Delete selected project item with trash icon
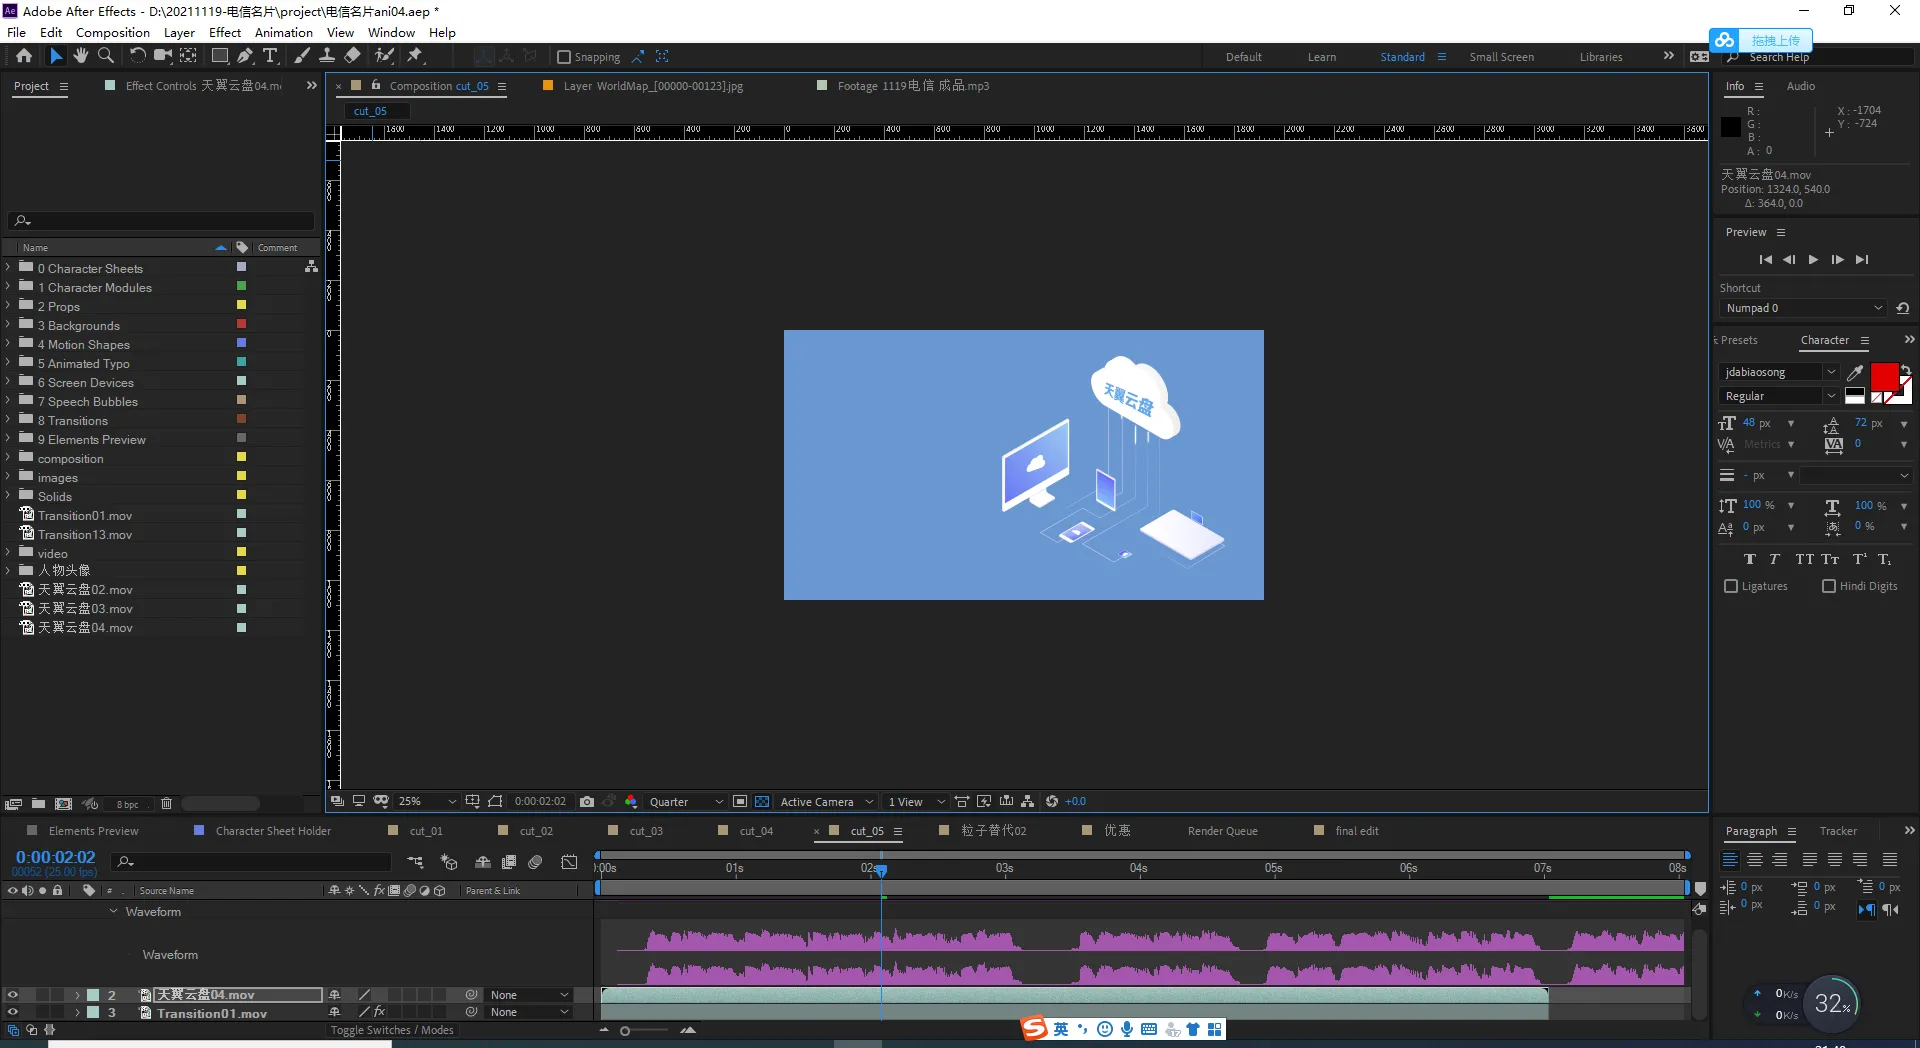 tap(166, 804)
